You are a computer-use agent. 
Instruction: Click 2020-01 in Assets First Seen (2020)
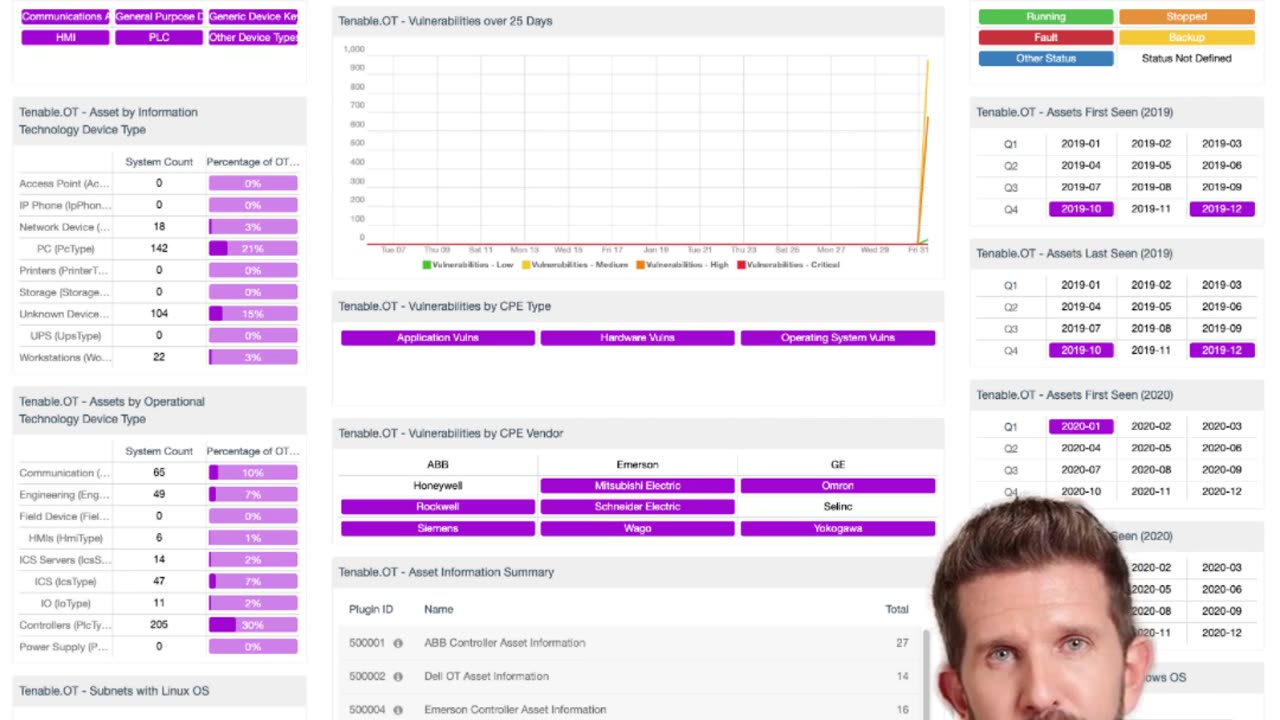tap(1081, 427)
